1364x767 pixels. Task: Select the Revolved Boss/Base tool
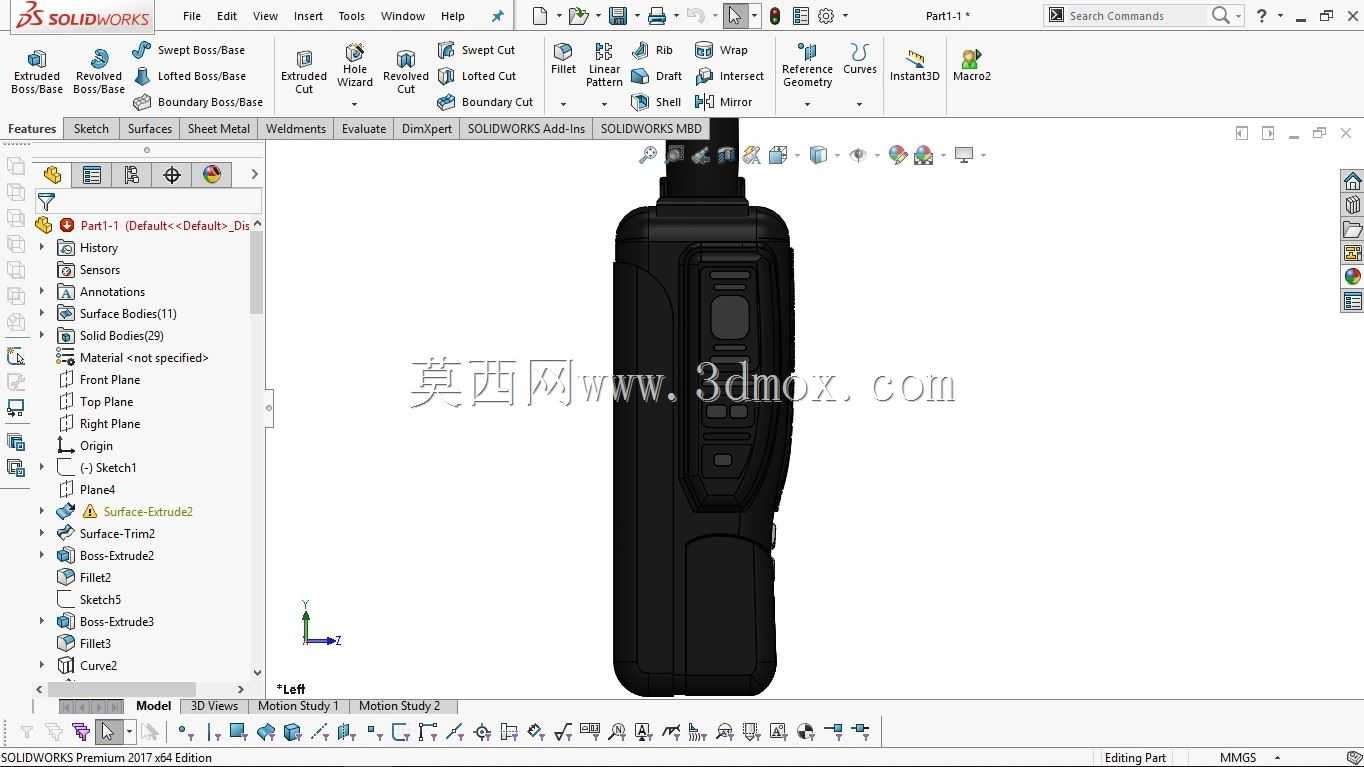coord(99,71)
